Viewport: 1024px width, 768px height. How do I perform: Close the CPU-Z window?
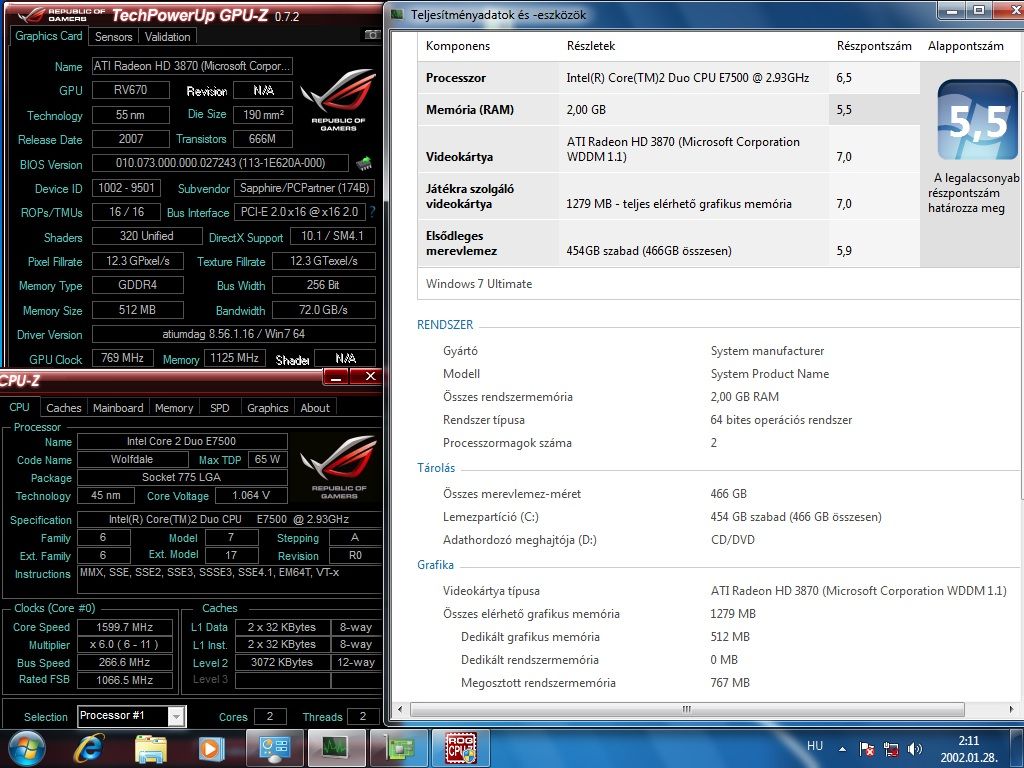(370, 377)
